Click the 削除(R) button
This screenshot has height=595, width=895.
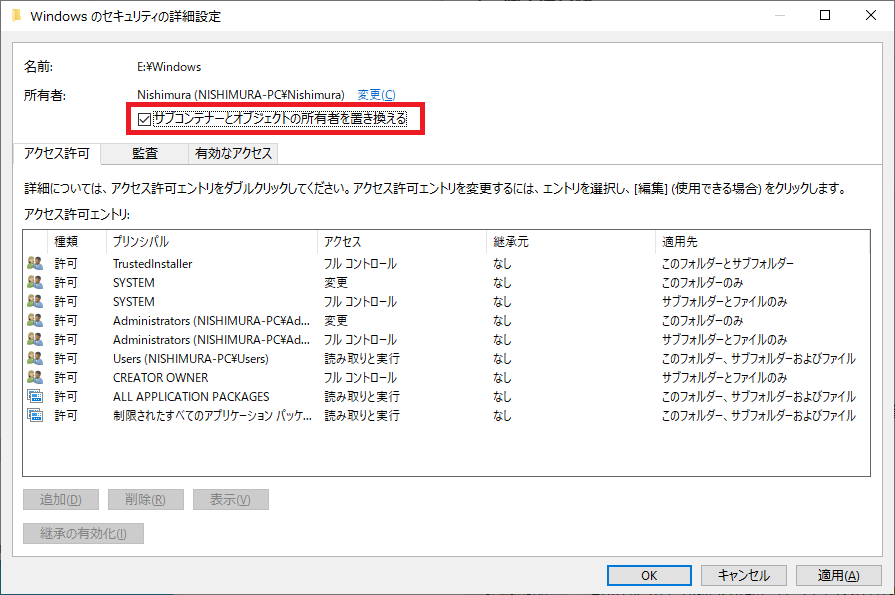[146, 500]
